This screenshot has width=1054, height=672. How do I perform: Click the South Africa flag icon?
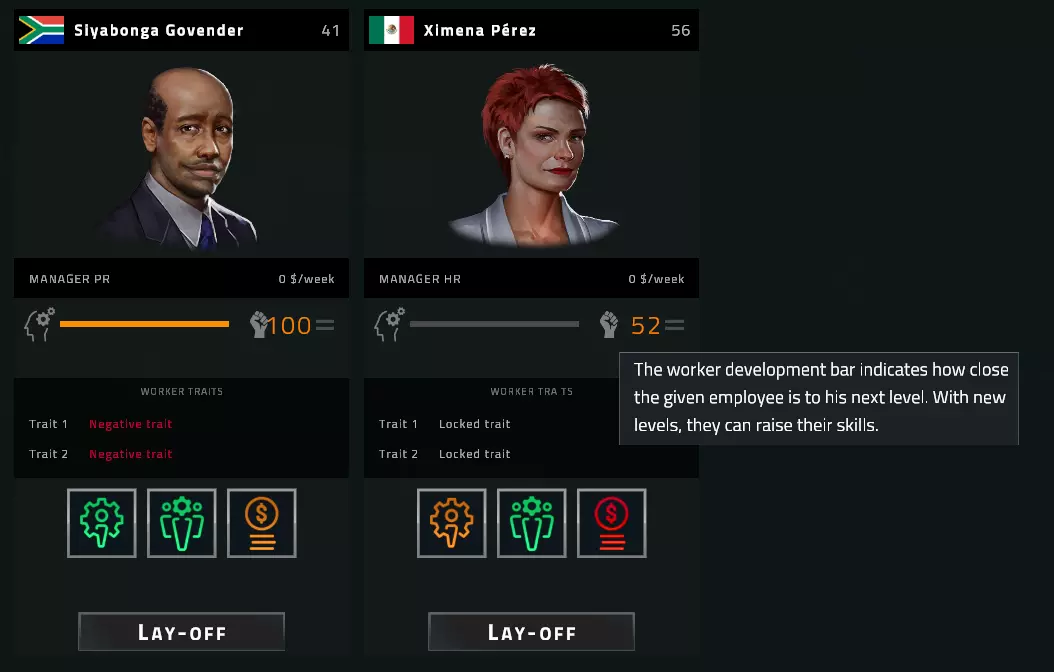click(x=41, y=30)
